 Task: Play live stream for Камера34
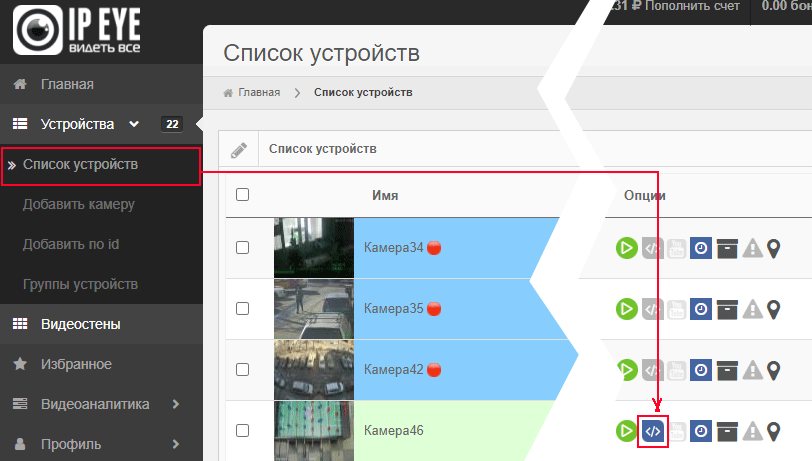tap(626, 248)
